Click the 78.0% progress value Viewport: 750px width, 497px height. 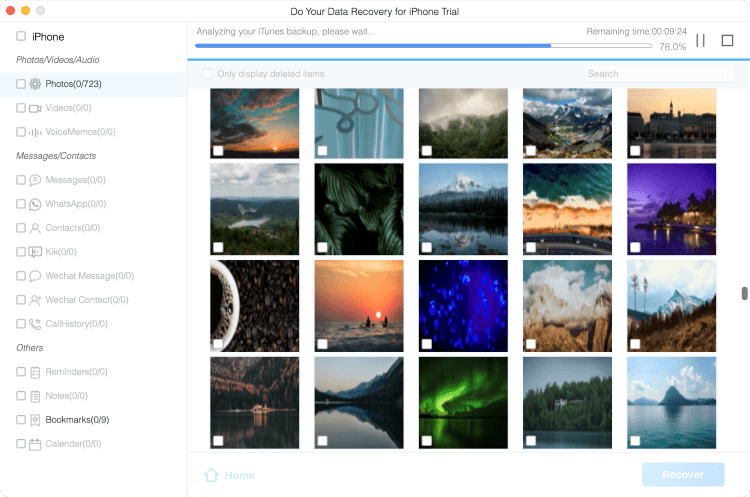click(x=673, y=47)
